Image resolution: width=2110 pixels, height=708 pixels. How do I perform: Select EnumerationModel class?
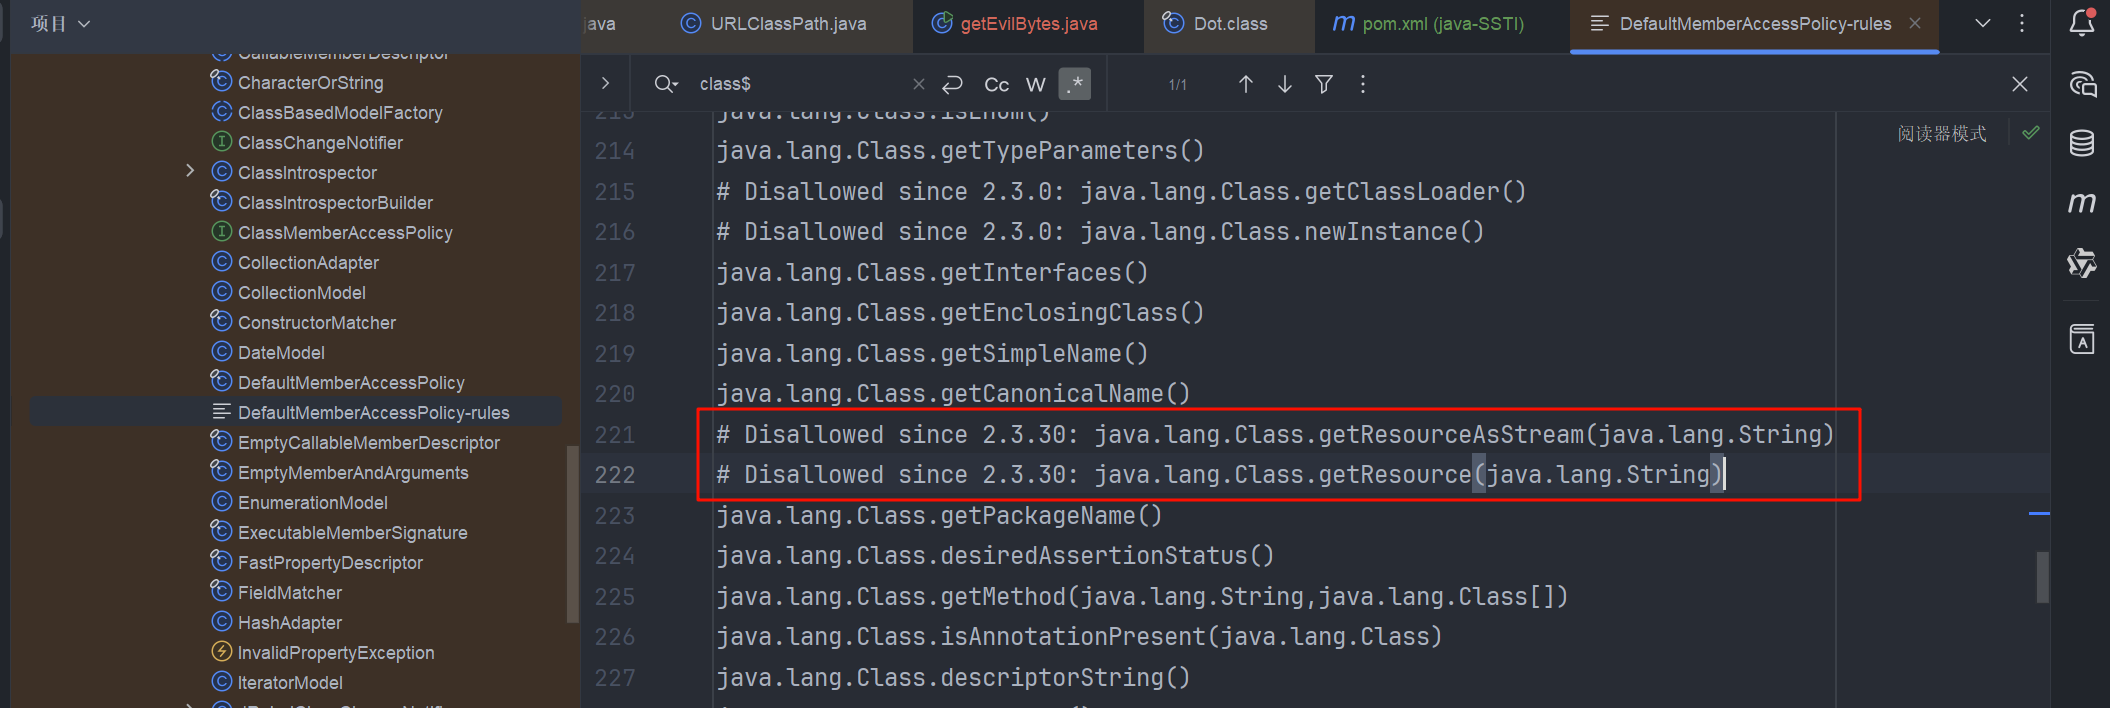click(x=312, y=503)
